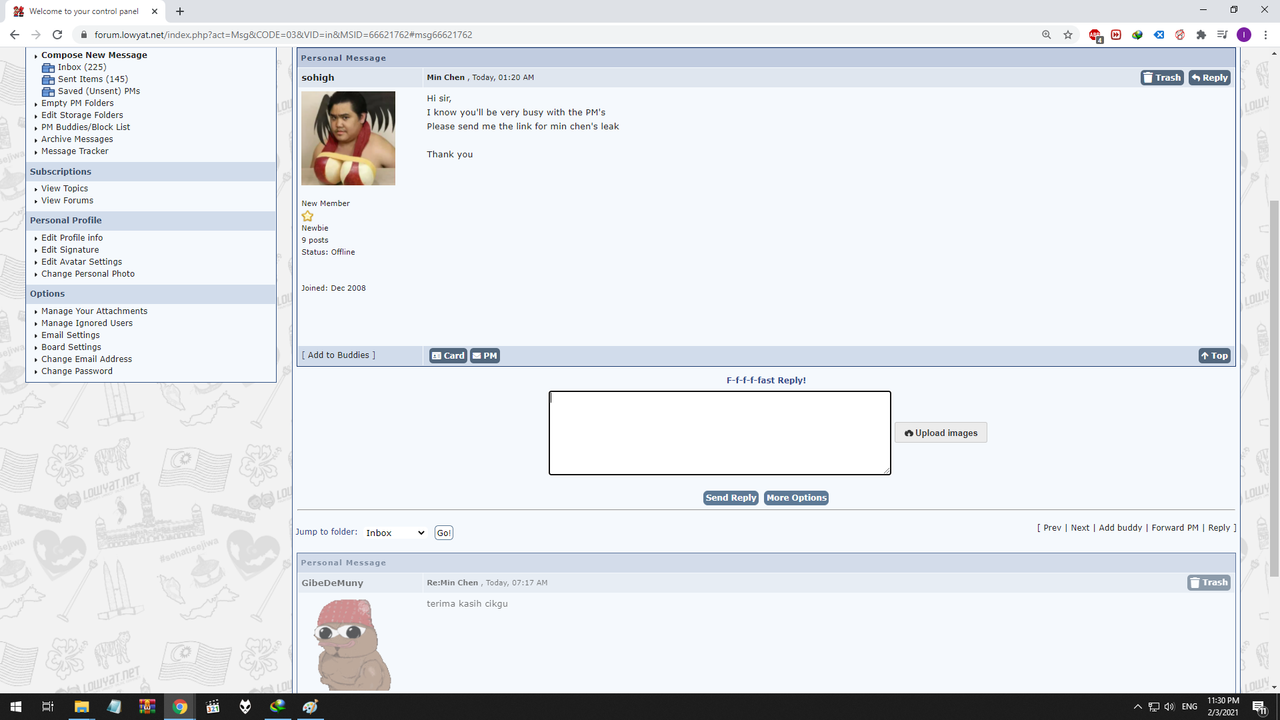Viewport: 1280px width, 720px height.
Task: Open the Paint app on taskbar
Action: (310, 707)
